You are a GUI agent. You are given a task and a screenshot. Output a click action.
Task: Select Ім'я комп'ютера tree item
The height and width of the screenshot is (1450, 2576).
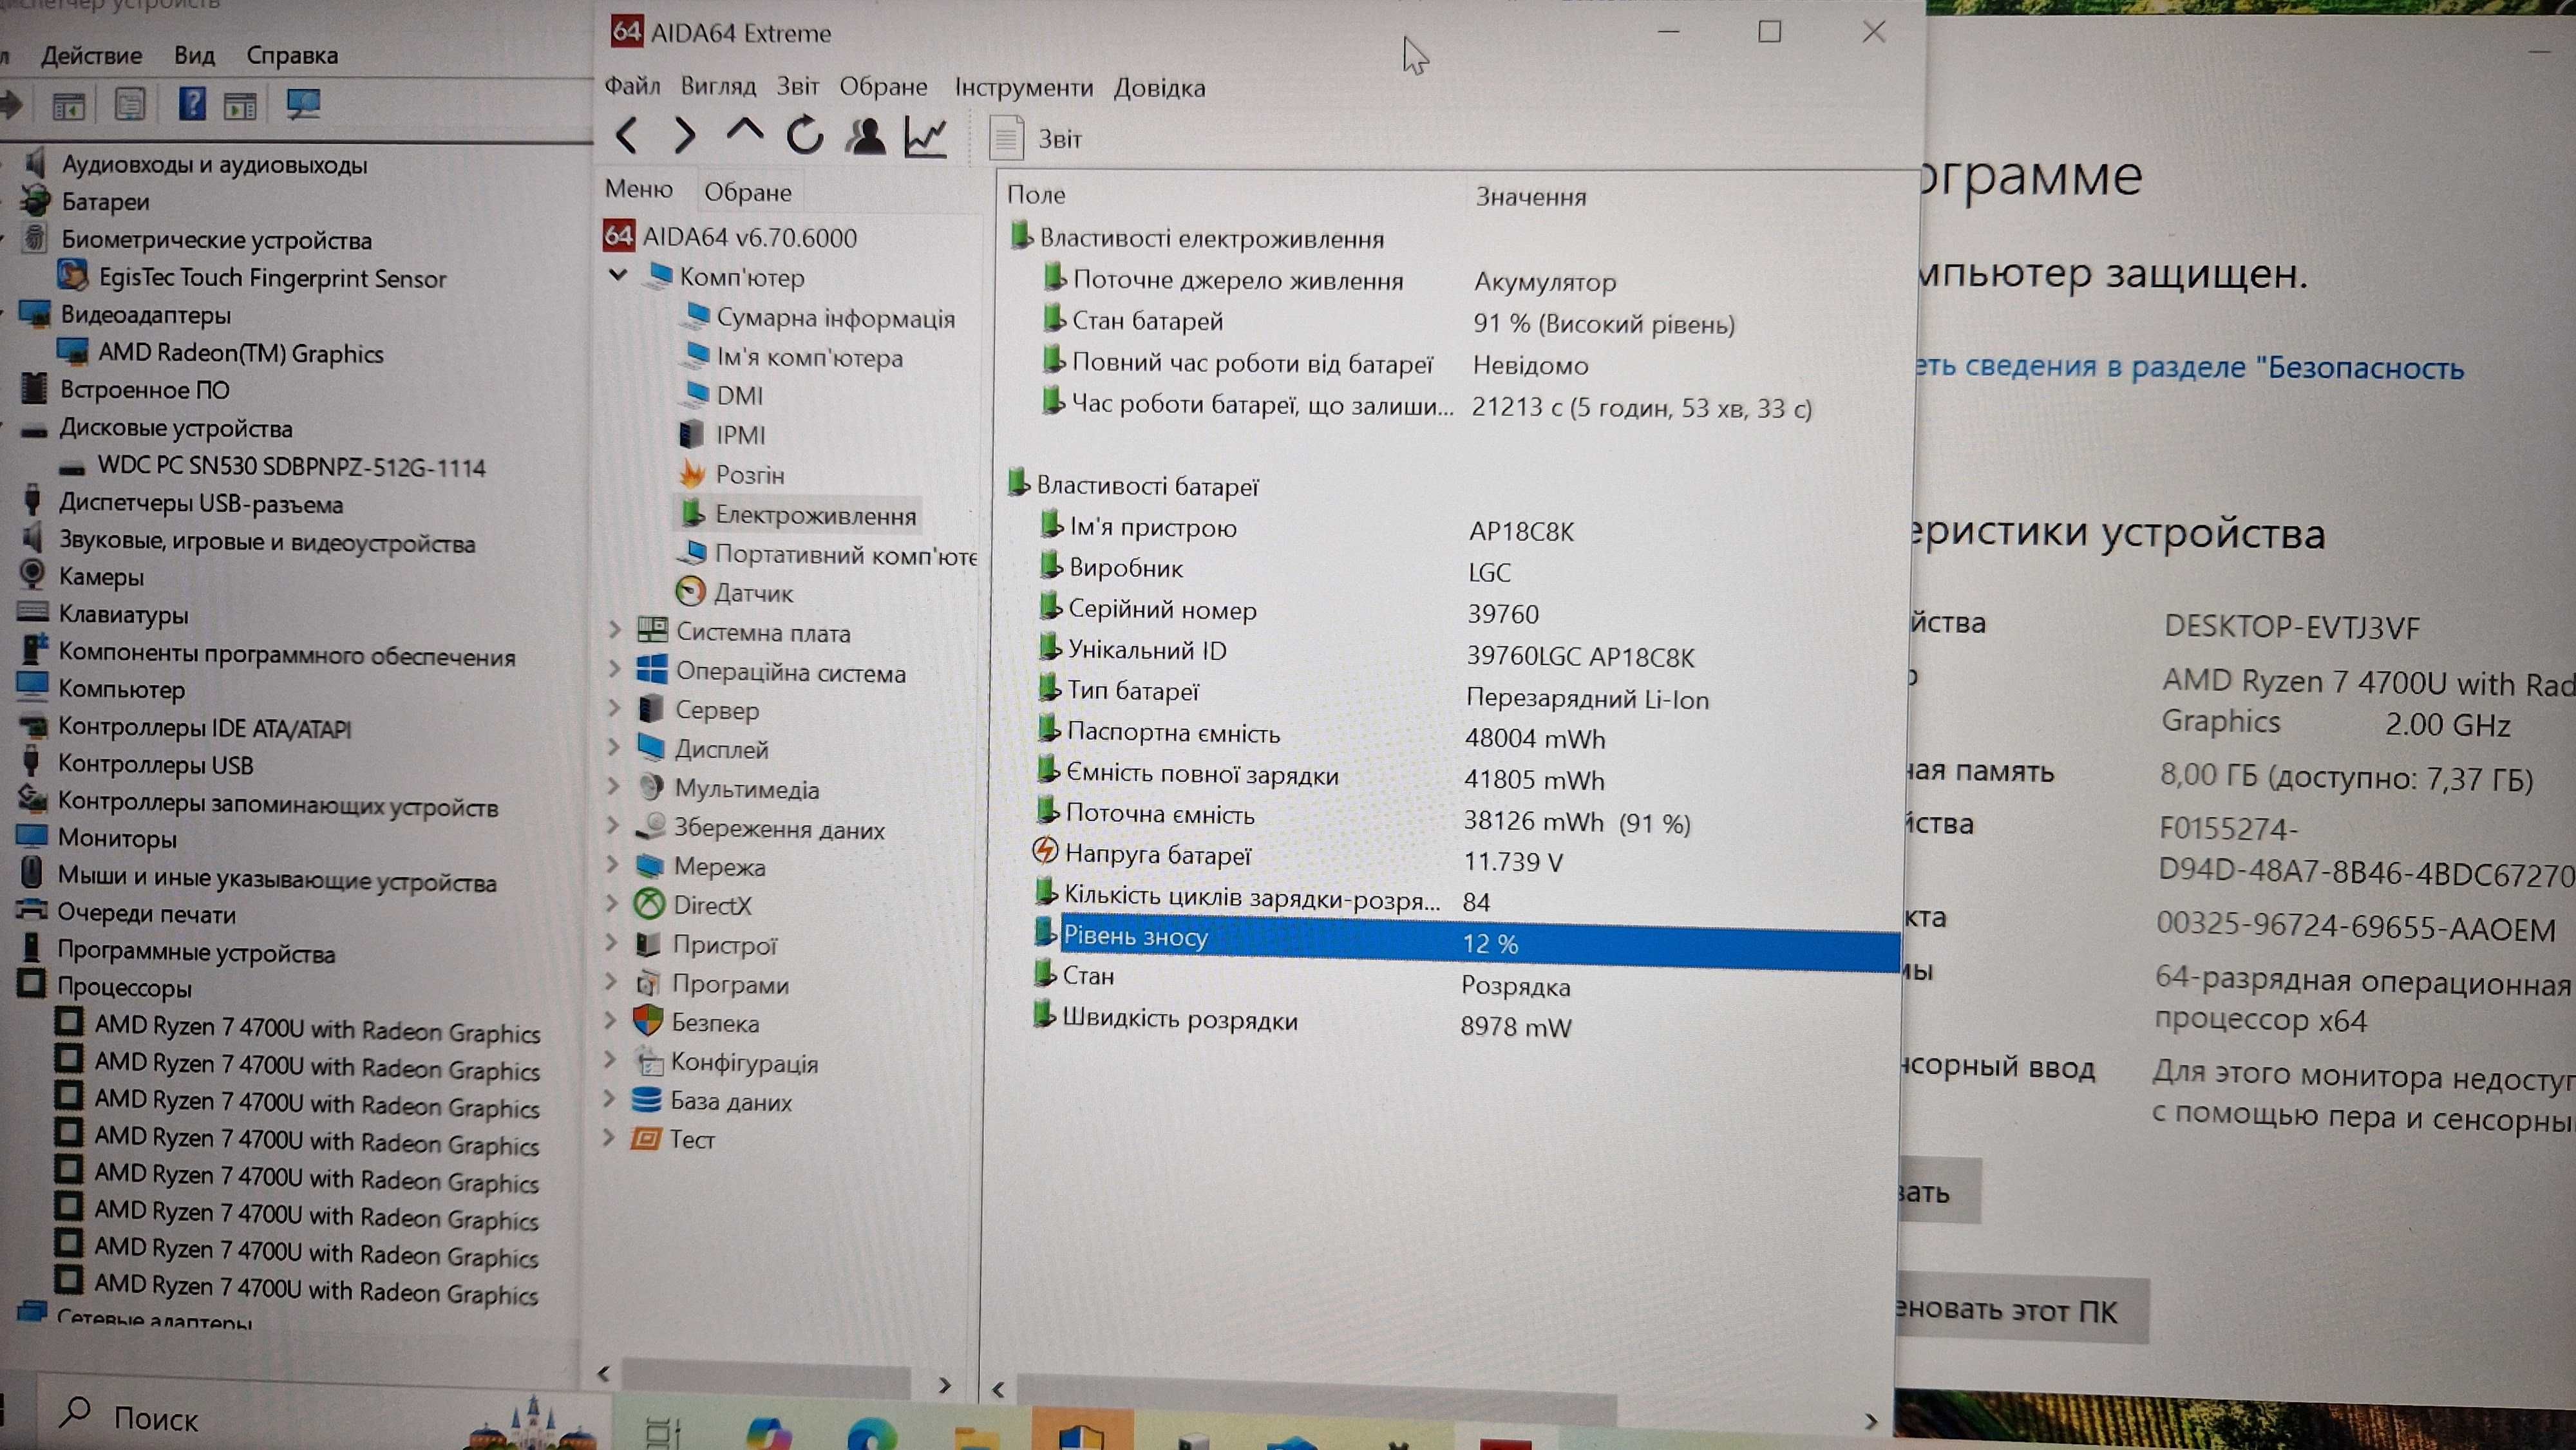click(809, 357)
